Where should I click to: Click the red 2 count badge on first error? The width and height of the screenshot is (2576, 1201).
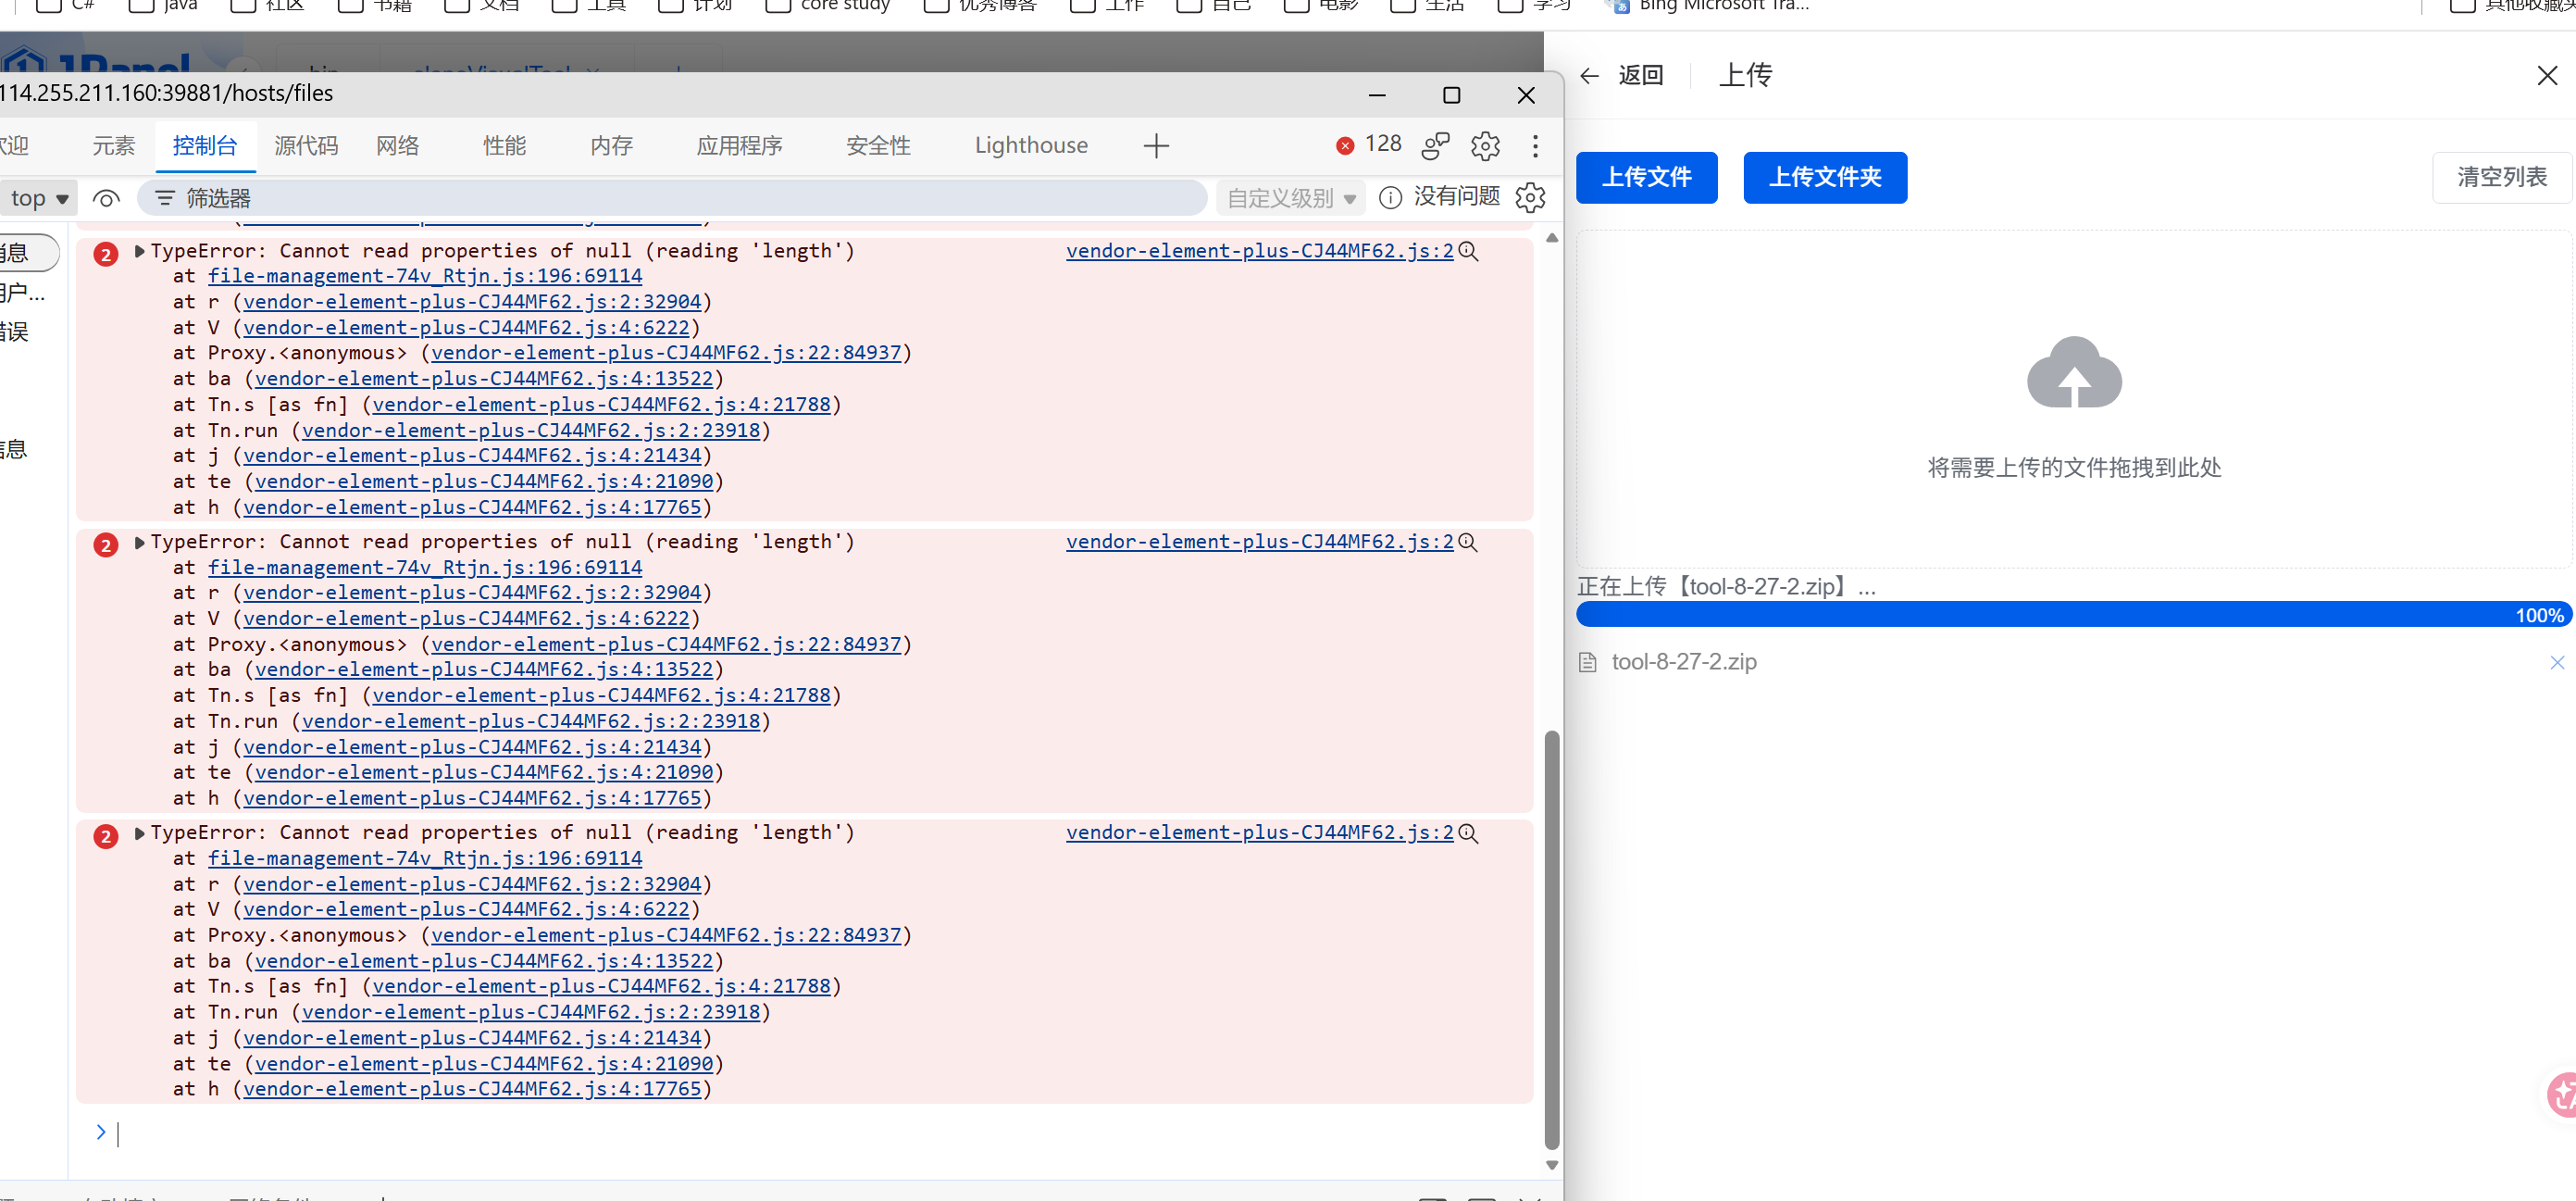(105, 254)
